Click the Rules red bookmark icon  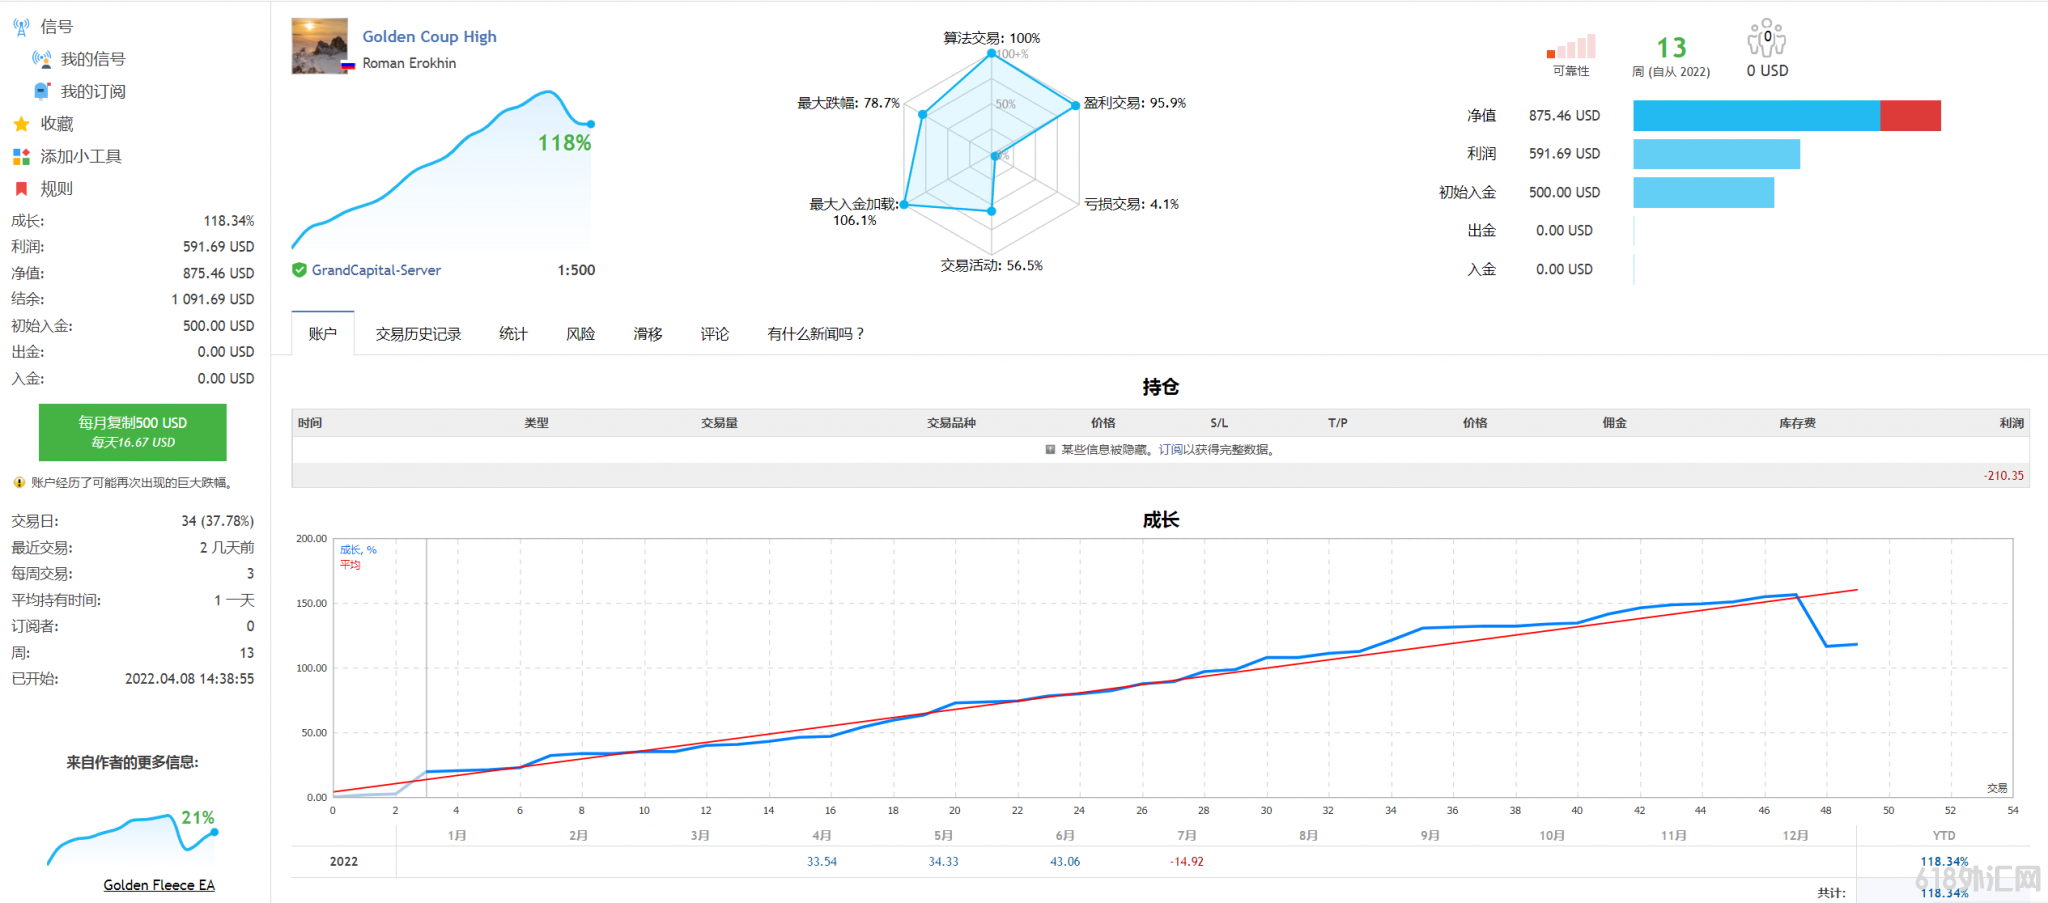(x=21, y=189)
